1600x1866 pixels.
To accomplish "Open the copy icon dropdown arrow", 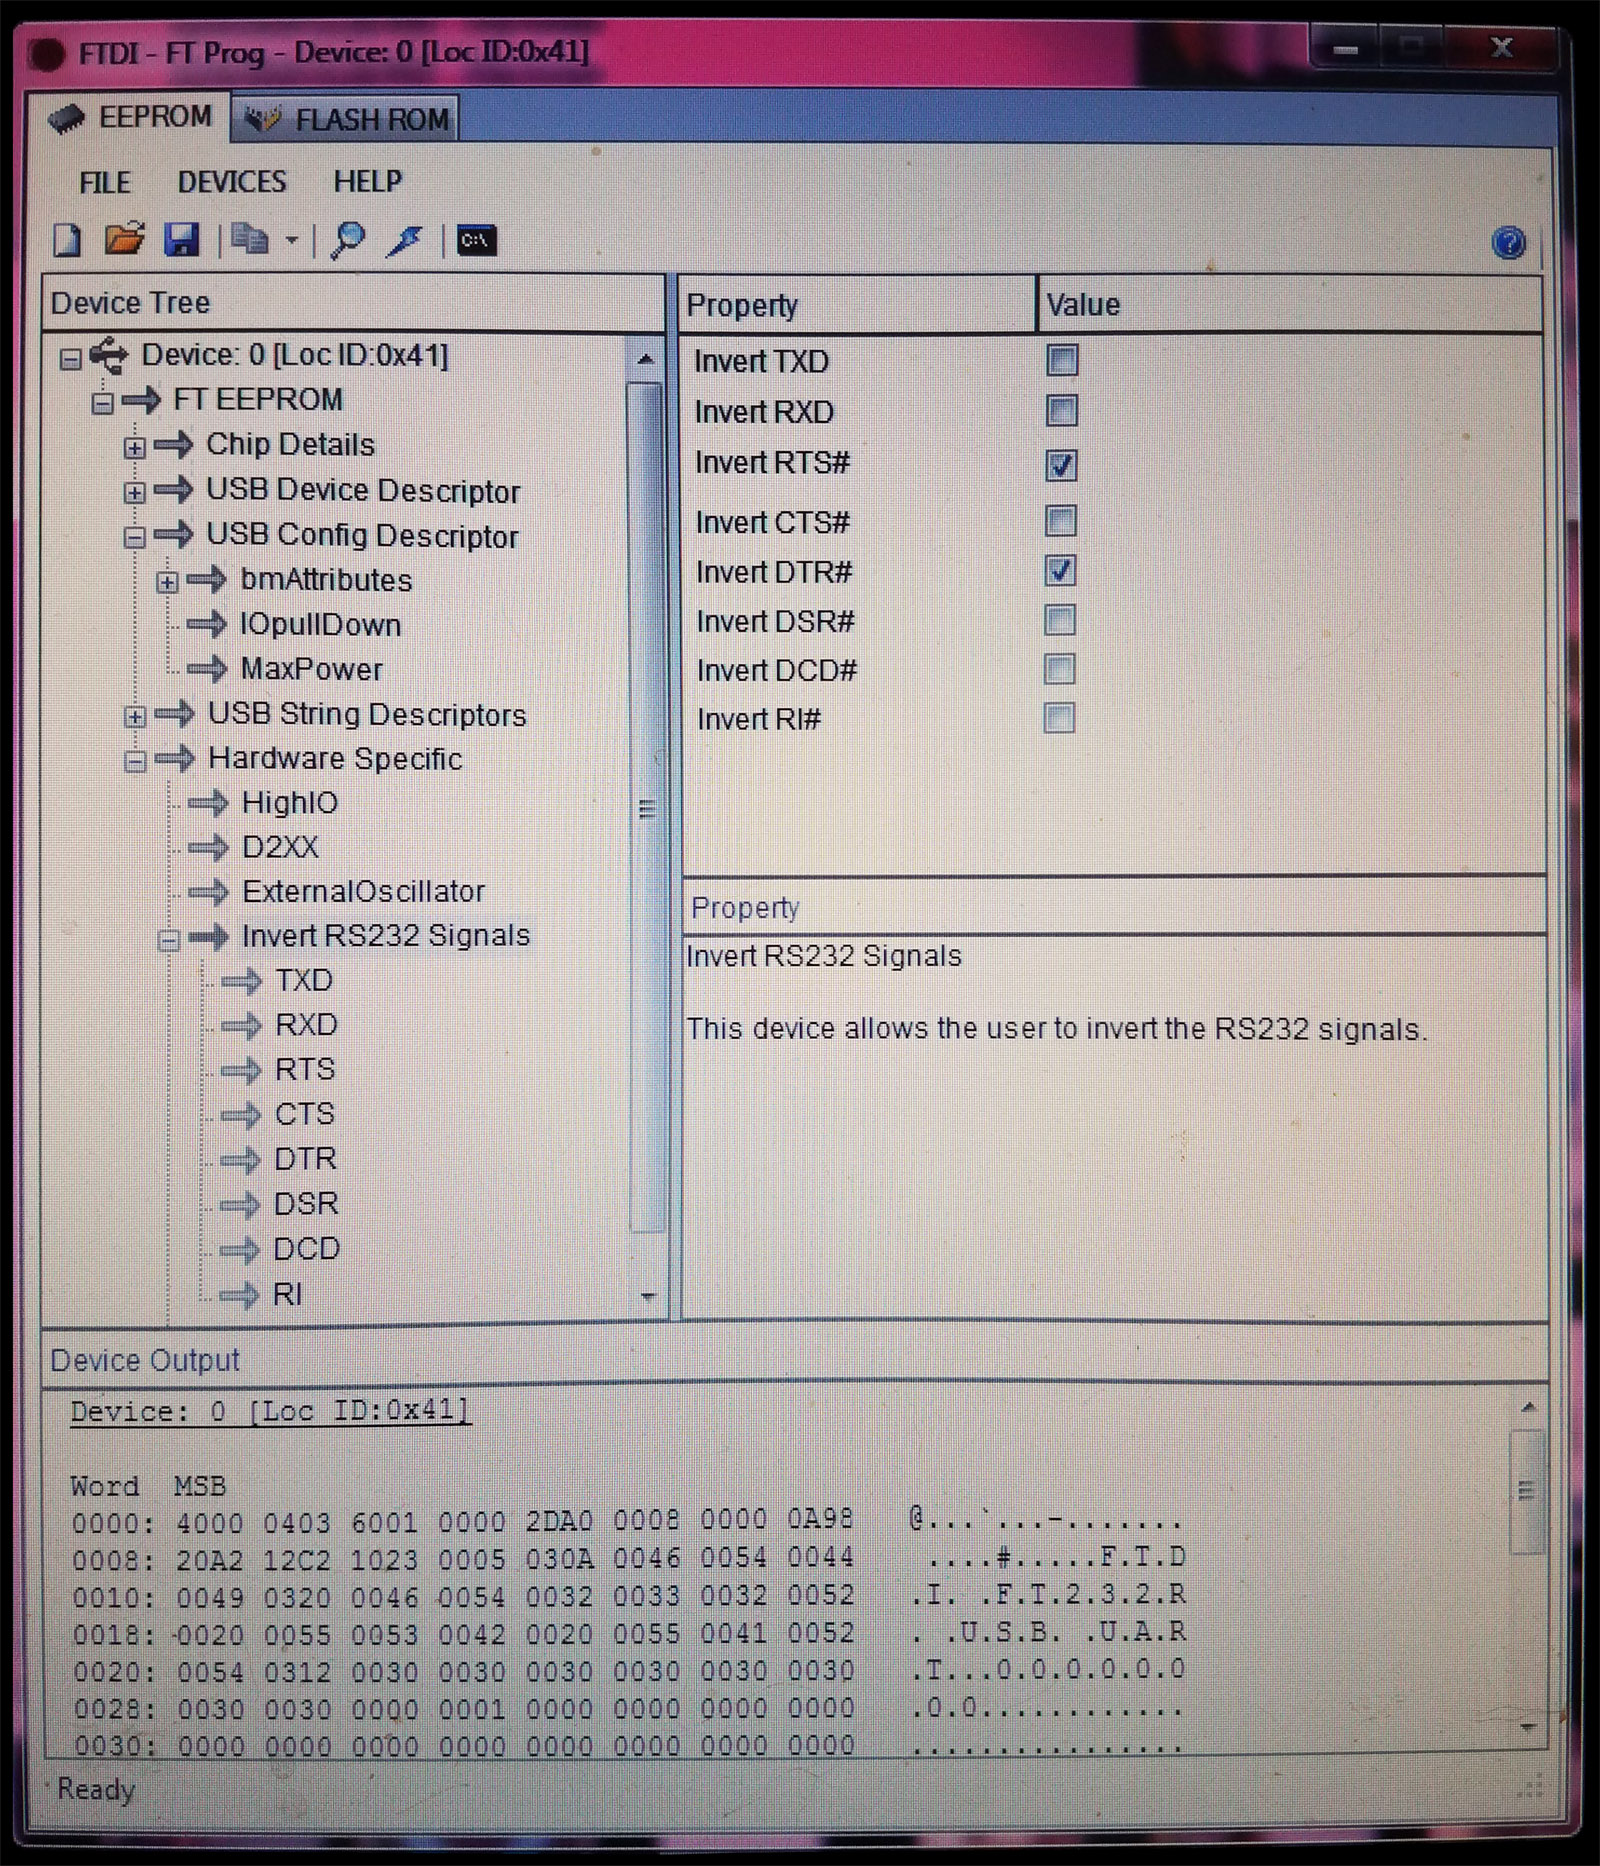I will [x=291, y=240].
